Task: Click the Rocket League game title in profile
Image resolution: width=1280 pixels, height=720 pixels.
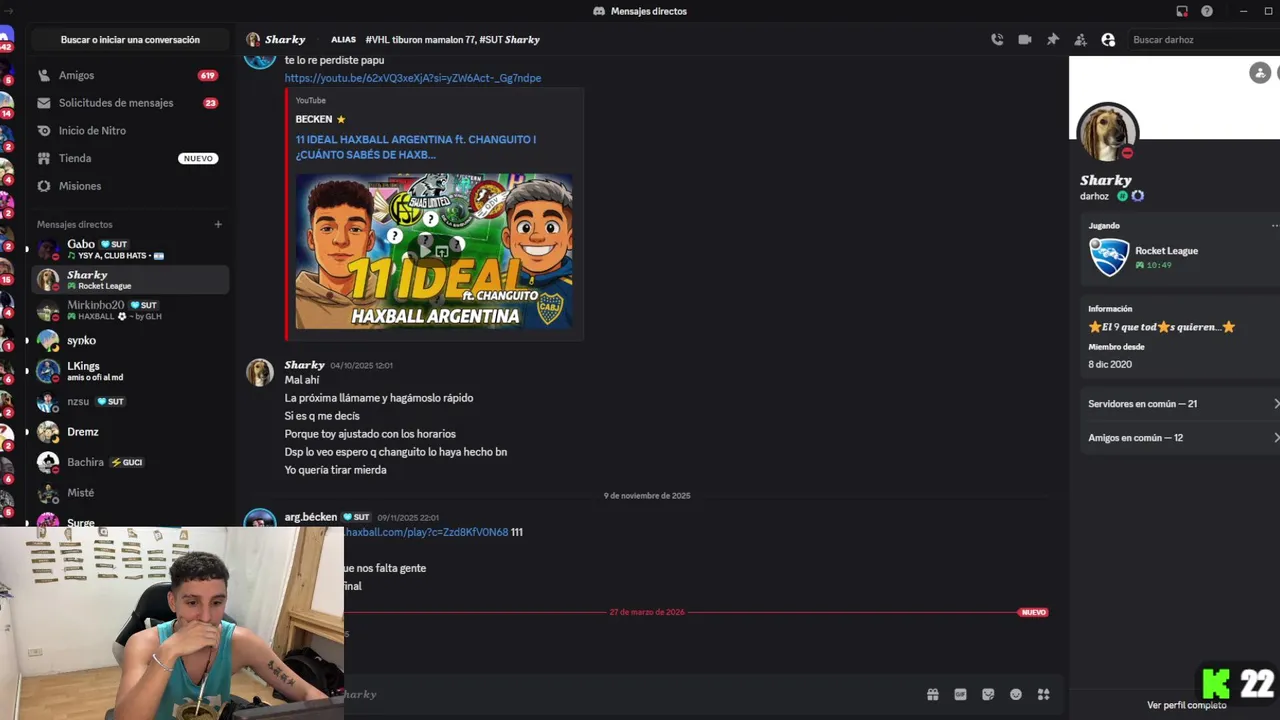Action: pos(1166,251)
